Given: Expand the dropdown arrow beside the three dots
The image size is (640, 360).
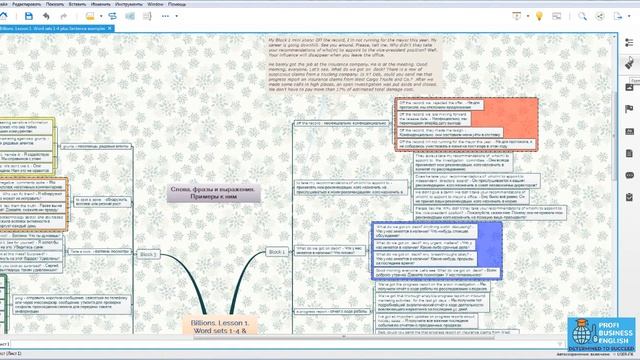Looking at the screenshot, I should 176,16.
